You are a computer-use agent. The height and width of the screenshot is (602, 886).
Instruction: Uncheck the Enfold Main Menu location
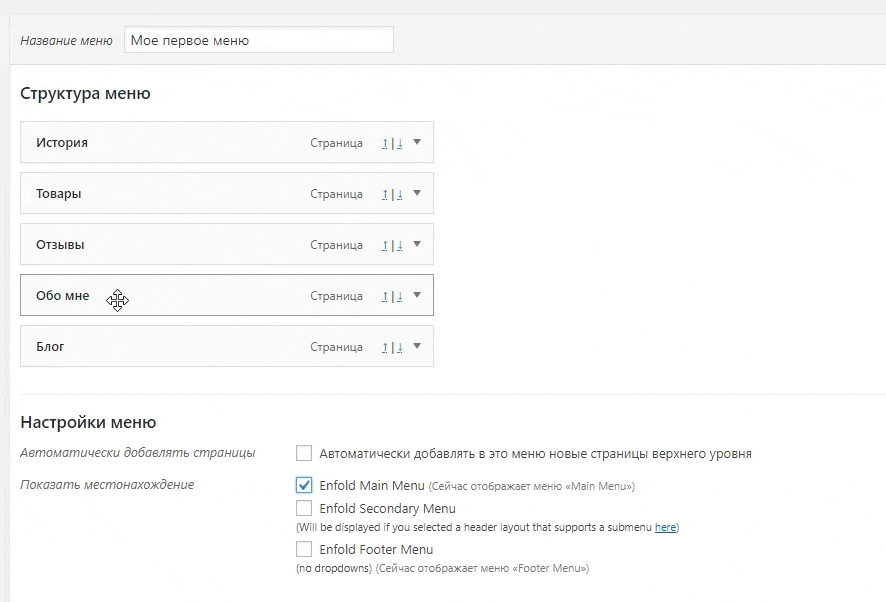tap(304, 485)
